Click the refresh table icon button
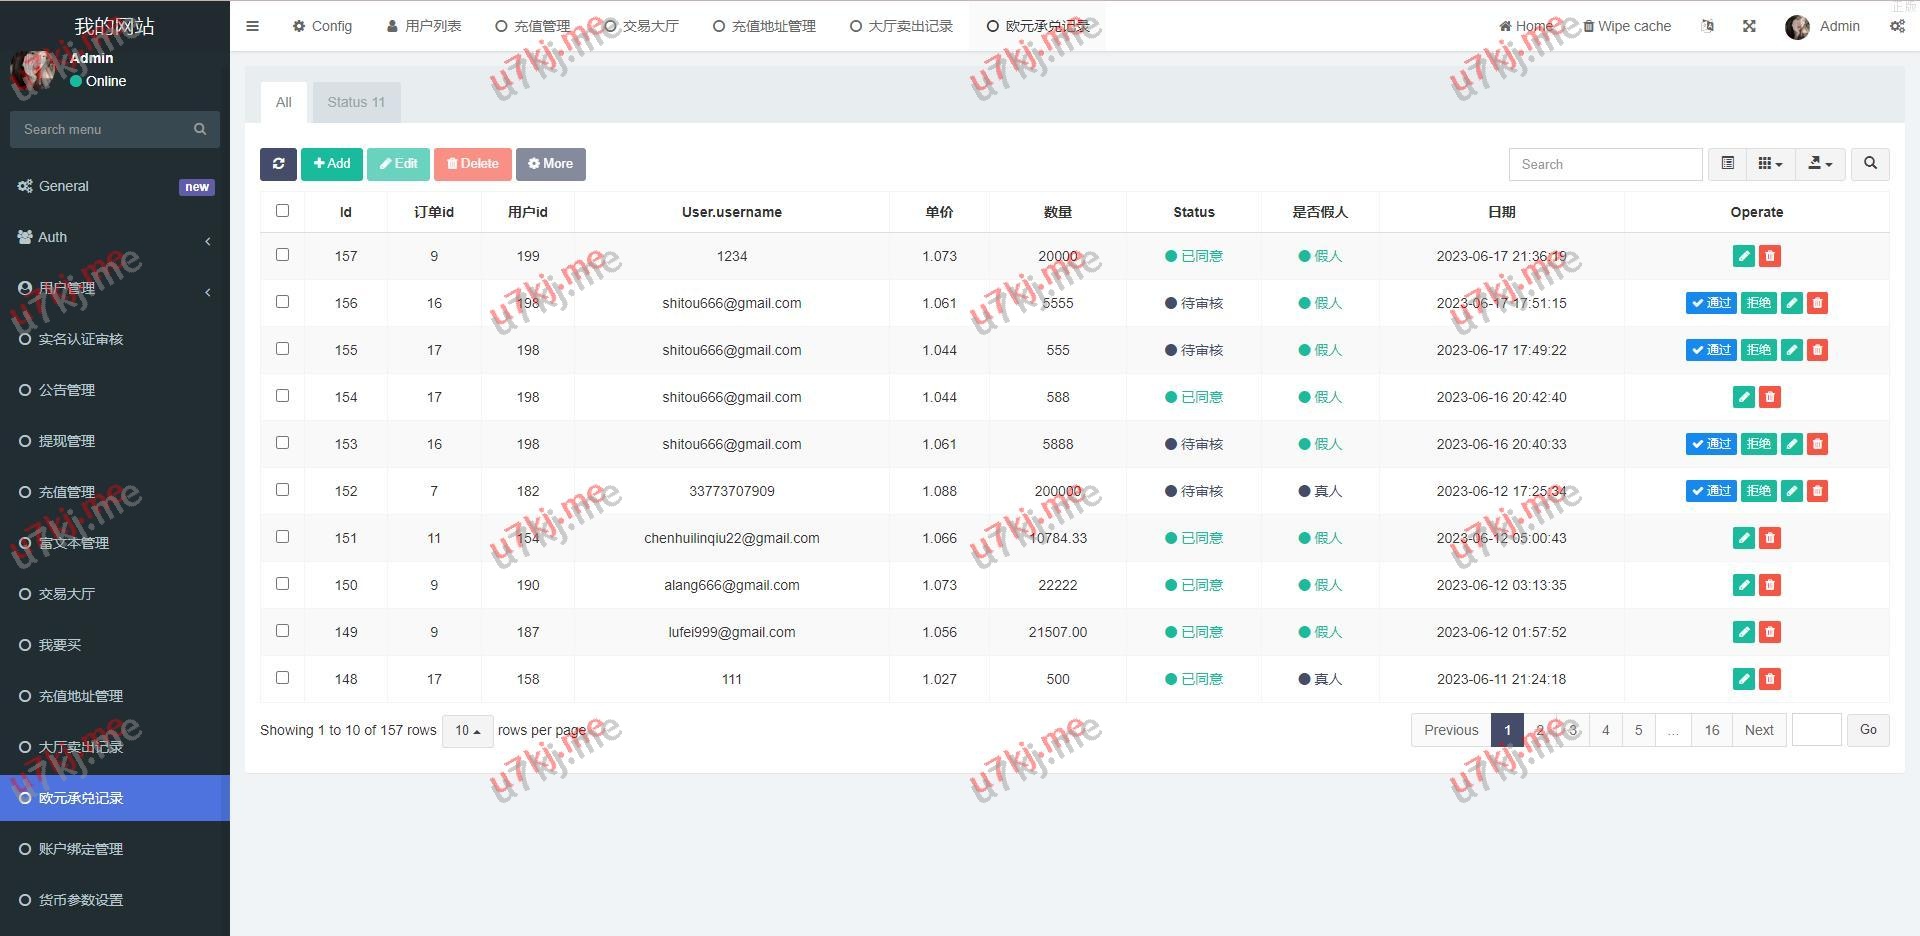Screen dimensions: 1920x936 click(x=278, y=164)
